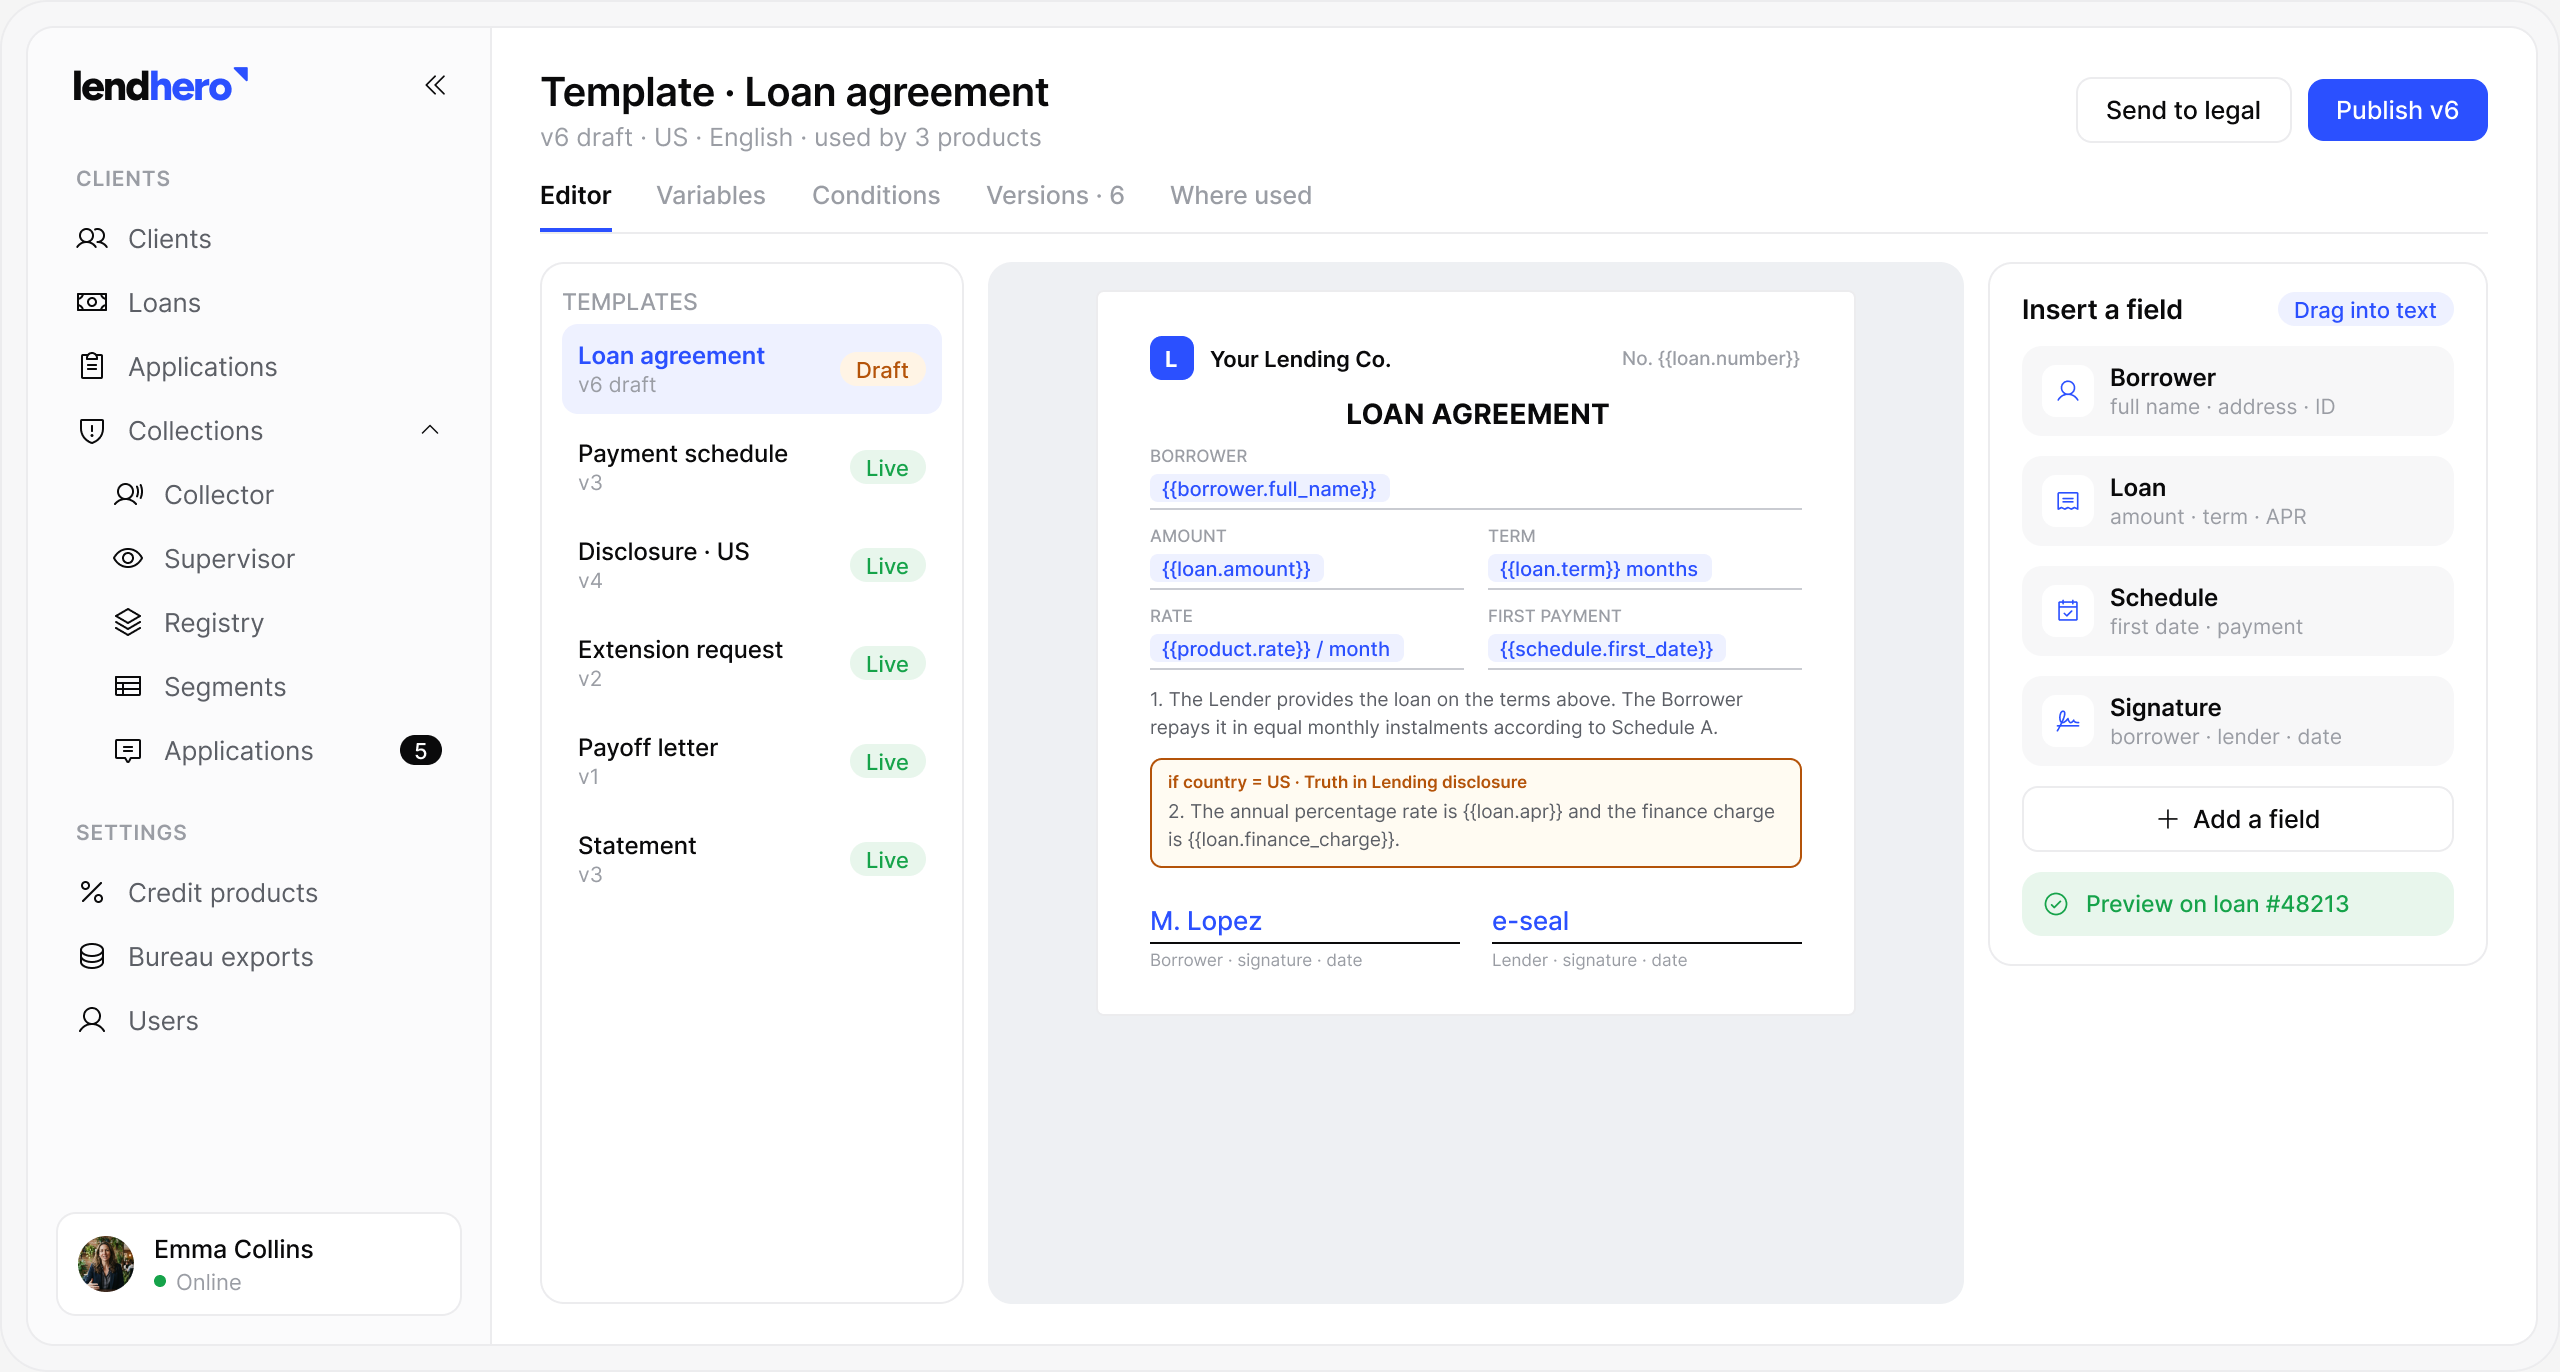Screen dimensions: 2560x1372
Task: Open the Versions · 6 tab
Action: pos(1055,195)
